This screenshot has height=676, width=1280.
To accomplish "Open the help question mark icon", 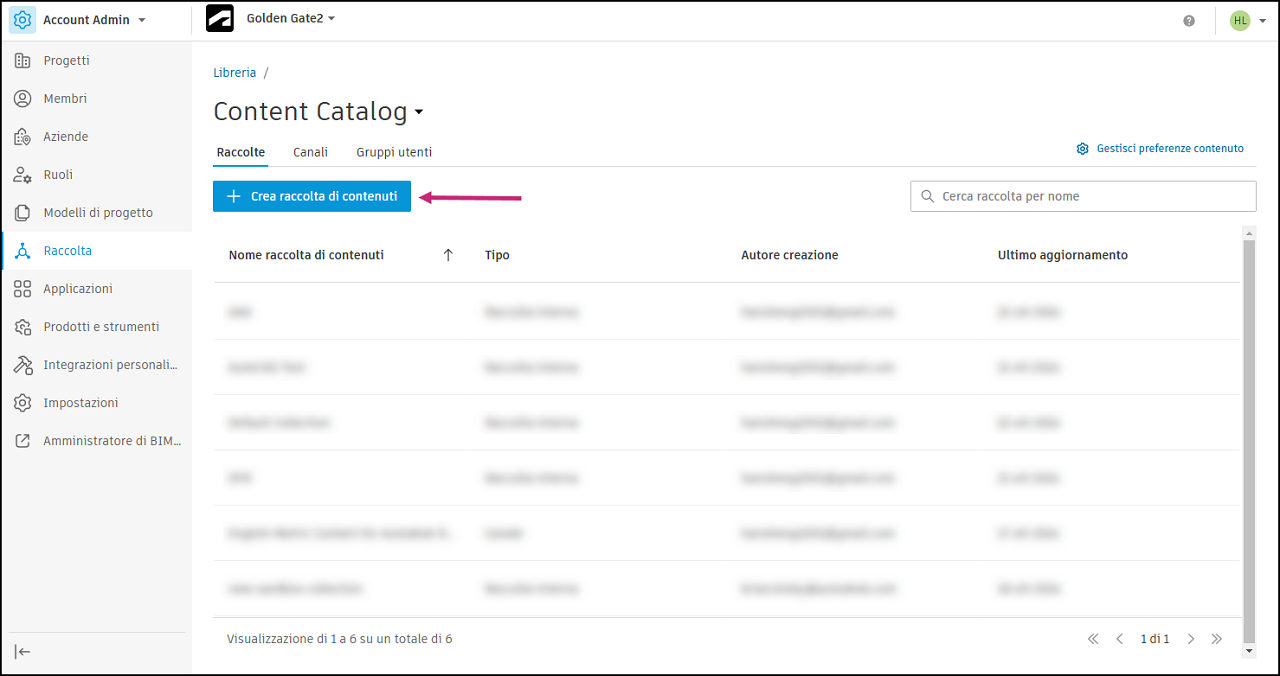I will click(x=1189, y=20).
